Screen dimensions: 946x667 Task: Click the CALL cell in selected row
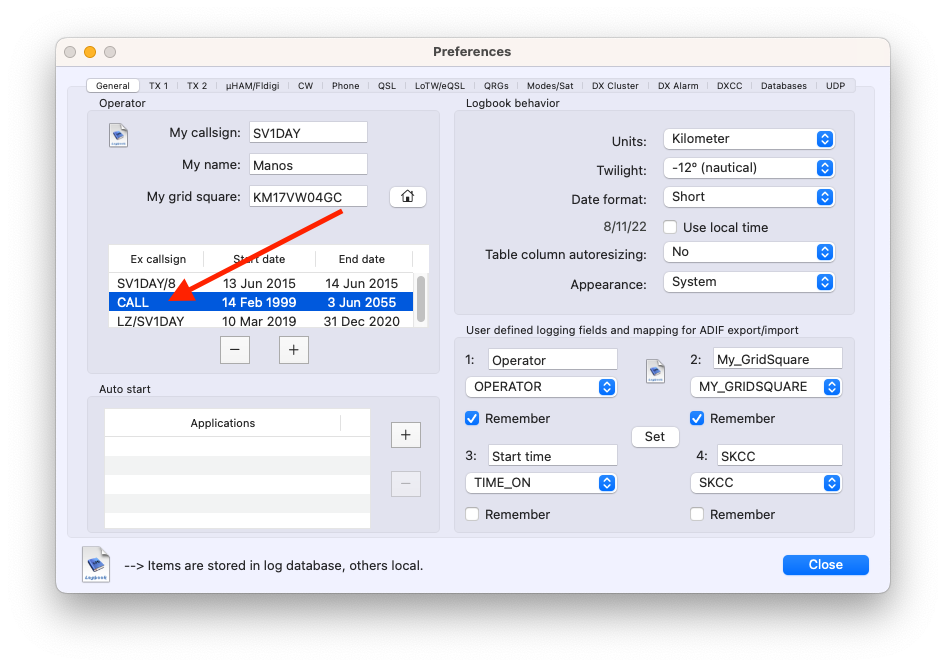133,302
